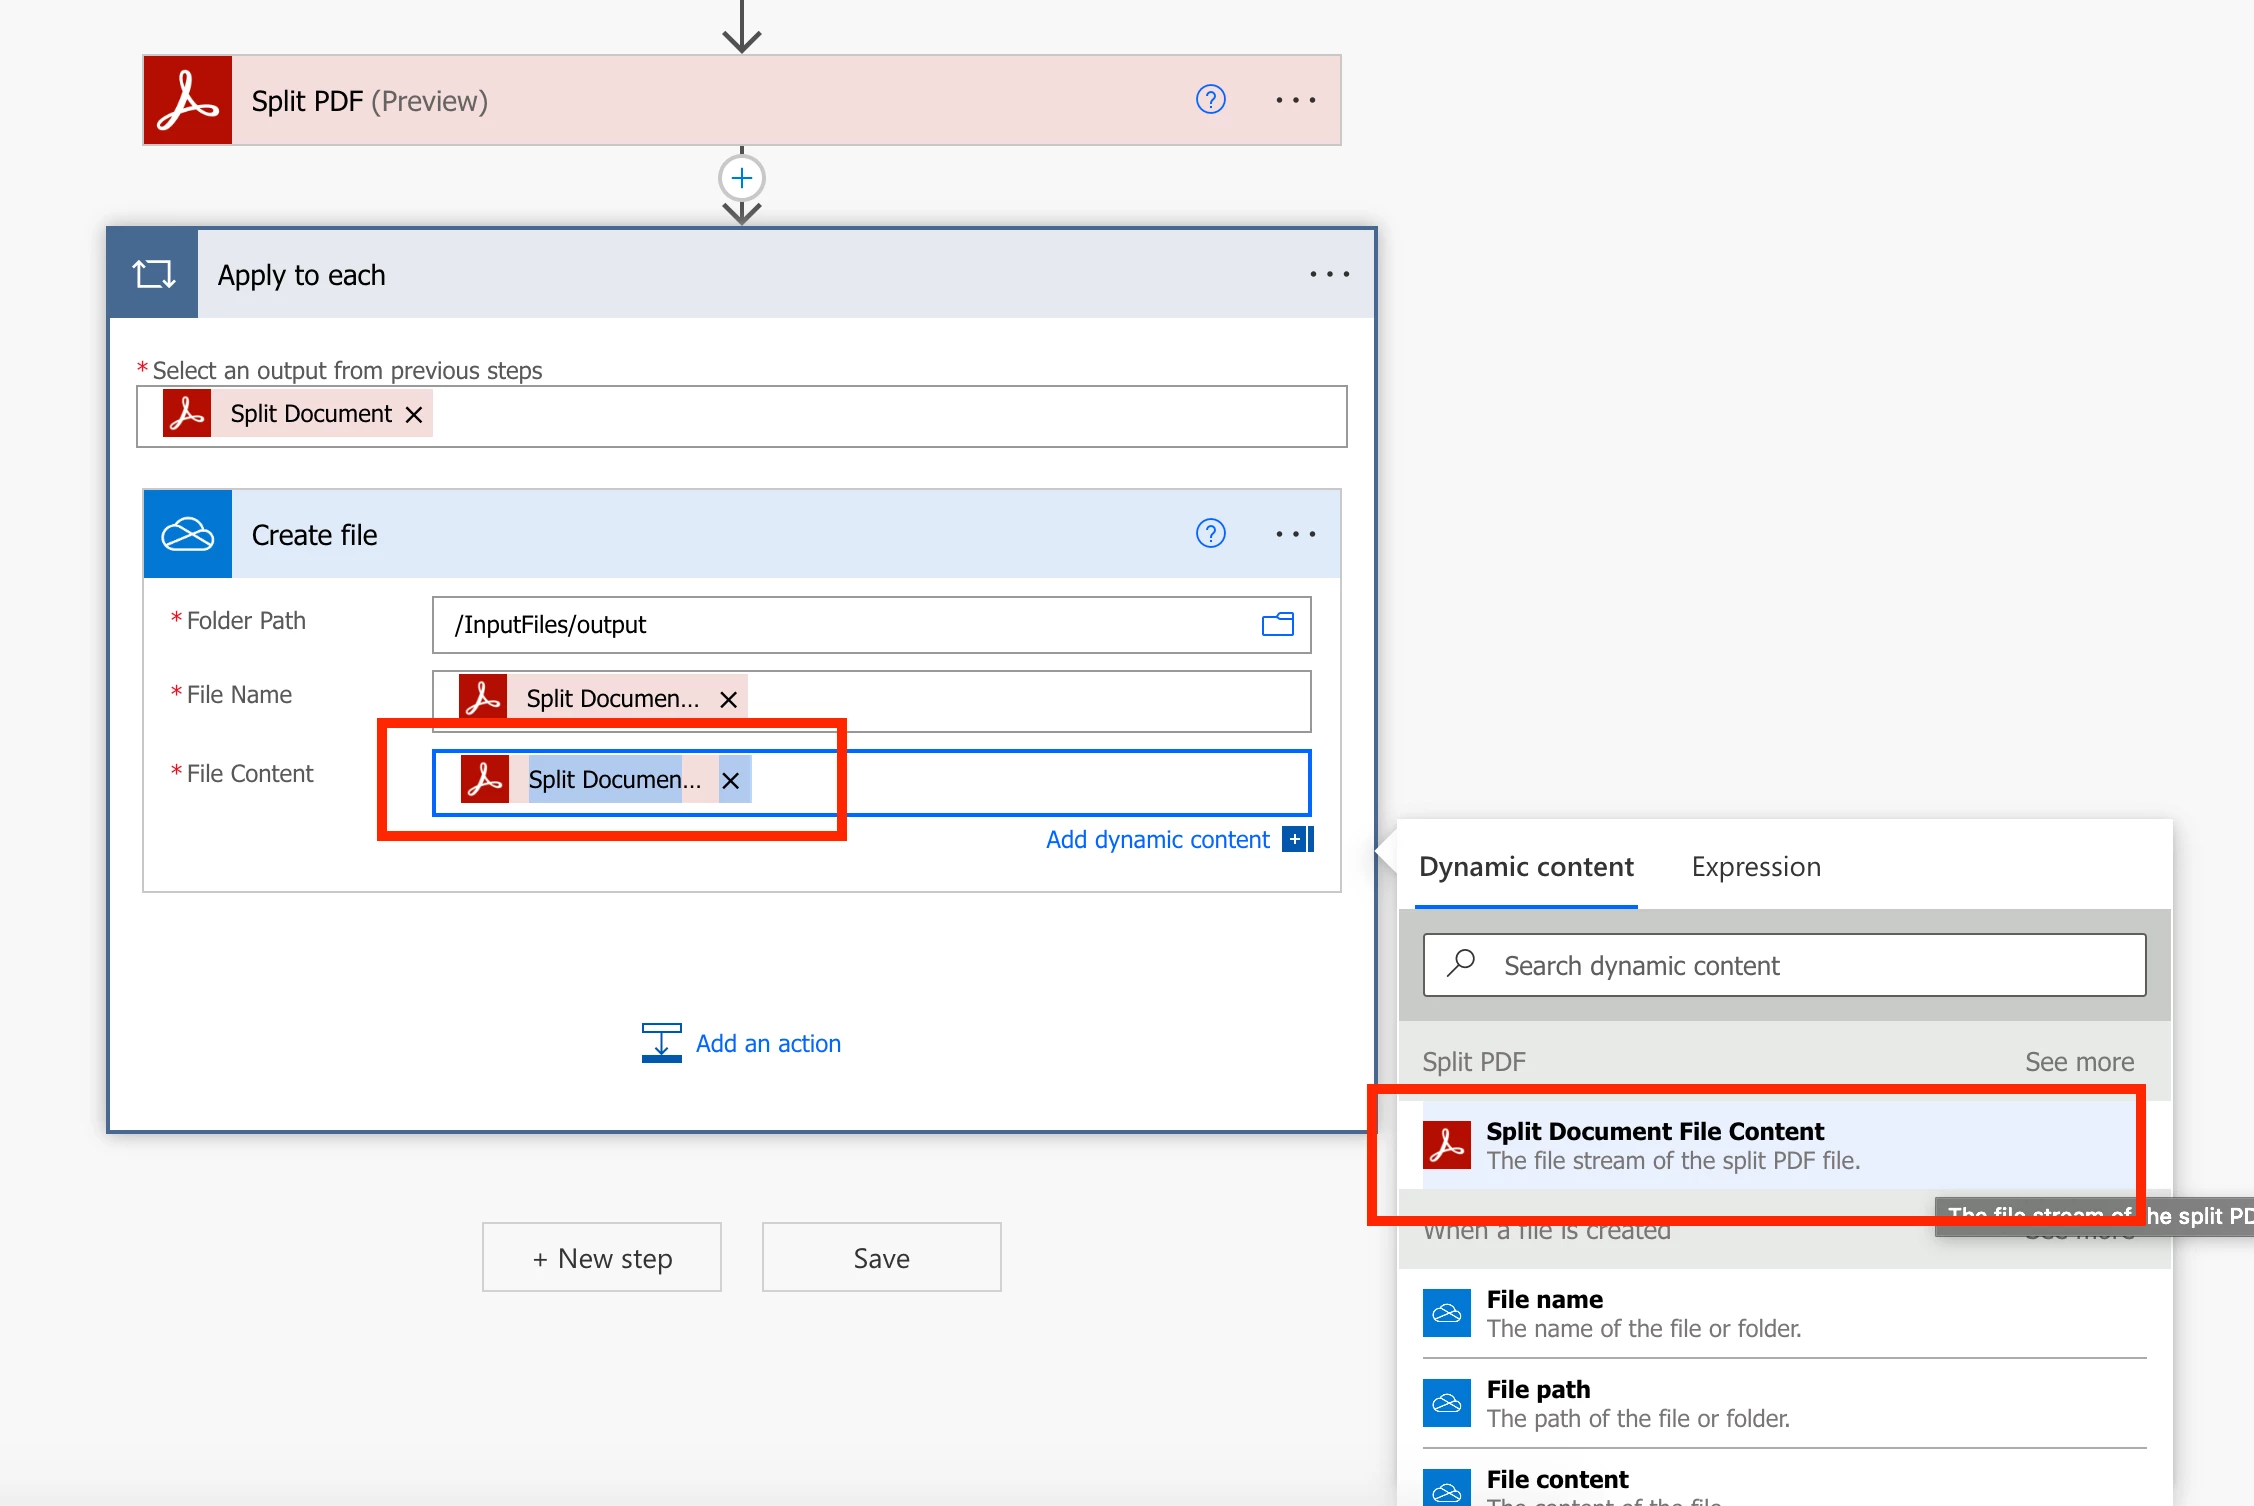Remove the token in File Content field
Screen dimensions: 2254x1506
[731, 781]
